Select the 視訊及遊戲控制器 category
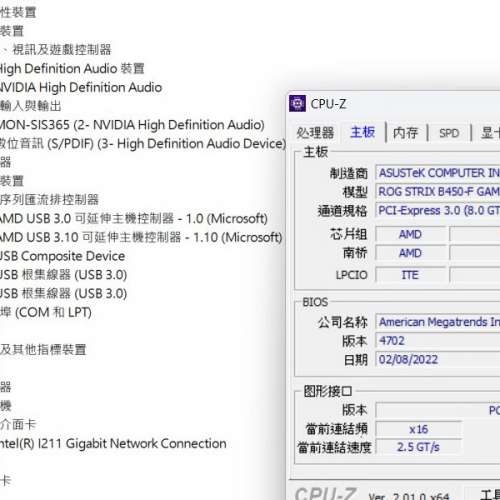 tap(56, 50)
